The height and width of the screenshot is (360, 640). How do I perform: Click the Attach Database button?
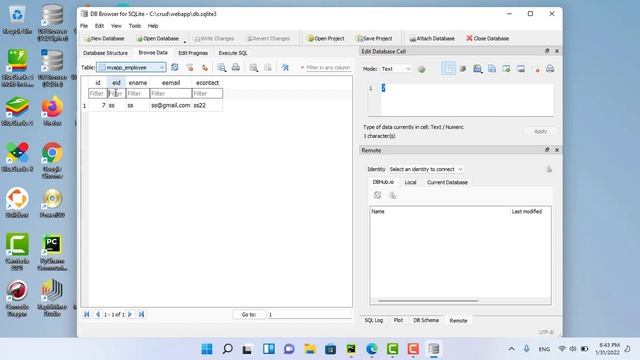coord(432,38)
